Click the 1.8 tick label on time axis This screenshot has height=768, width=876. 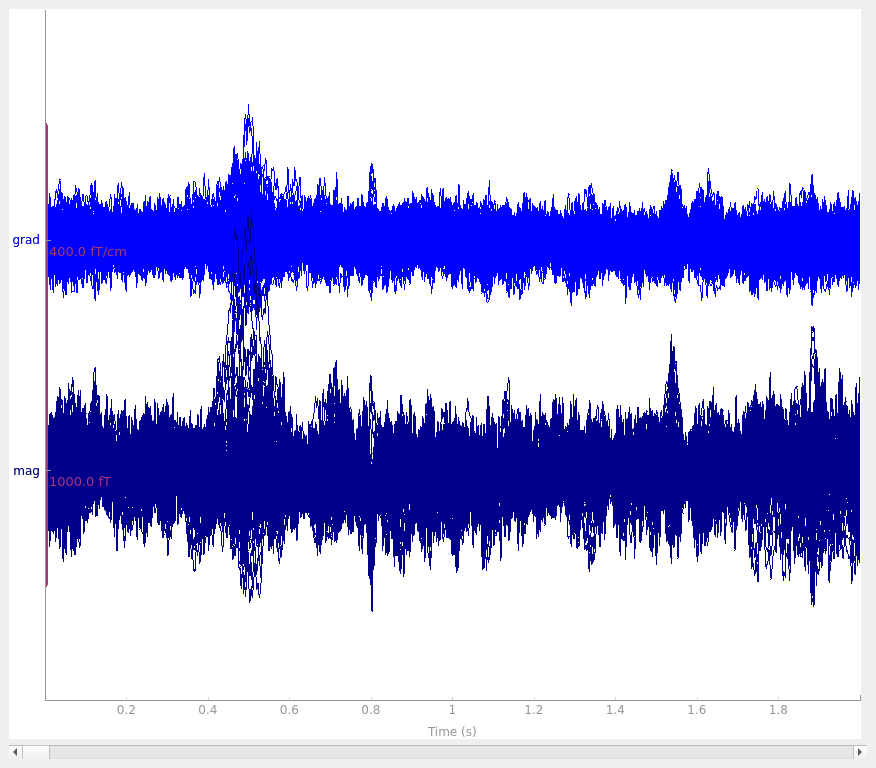click(x=778, y=710)
